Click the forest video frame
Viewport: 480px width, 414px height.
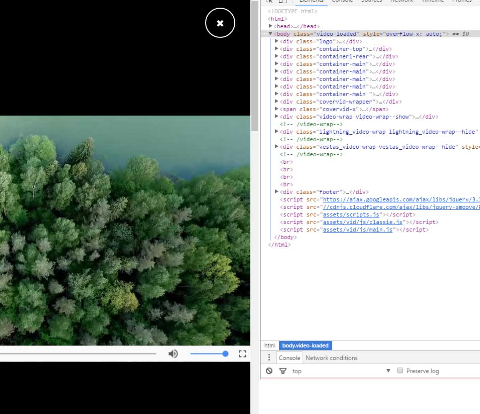(125, 230)
